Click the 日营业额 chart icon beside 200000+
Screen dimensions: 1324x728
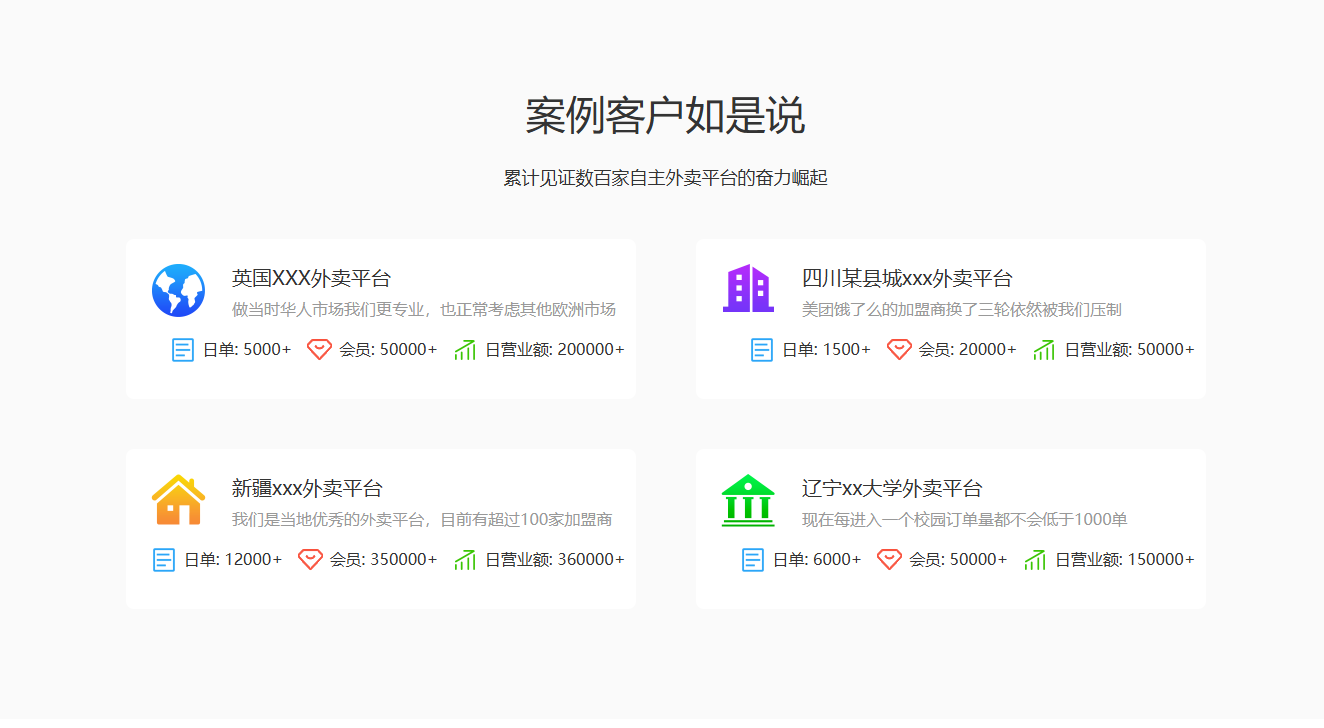point(465,350)
